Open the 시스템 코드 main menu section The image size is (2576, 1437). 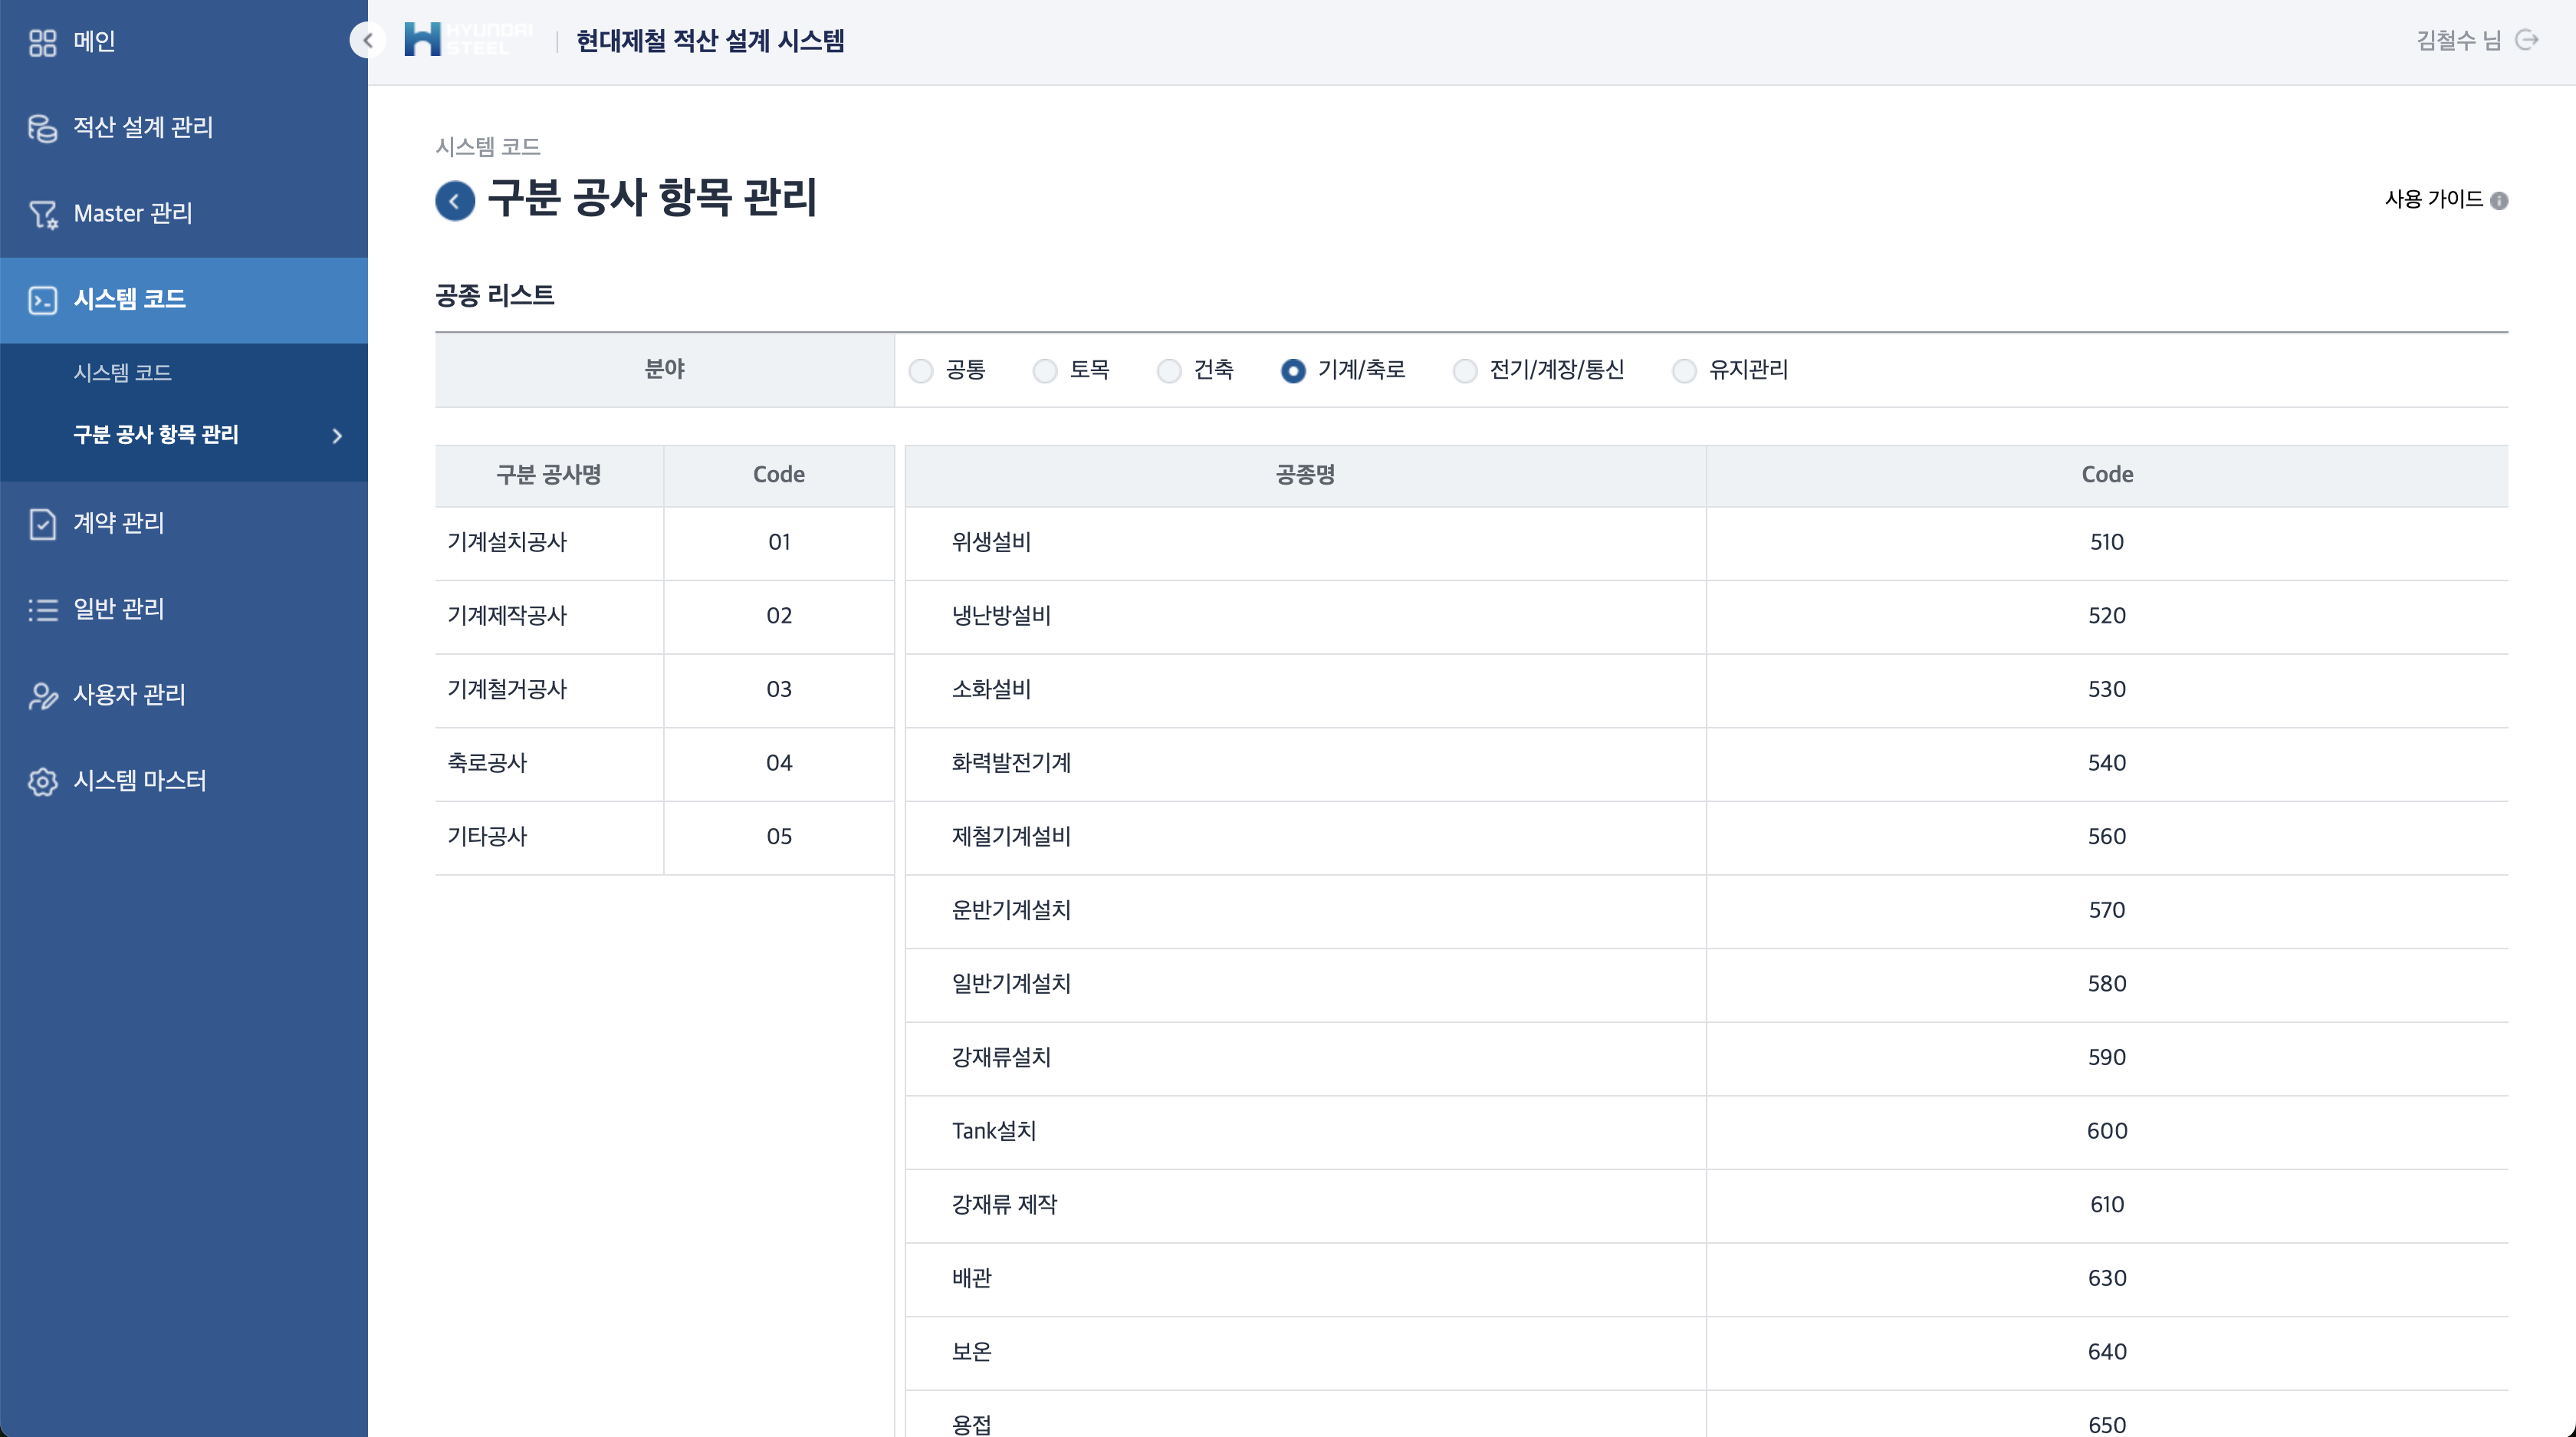[x=130, y=299]
